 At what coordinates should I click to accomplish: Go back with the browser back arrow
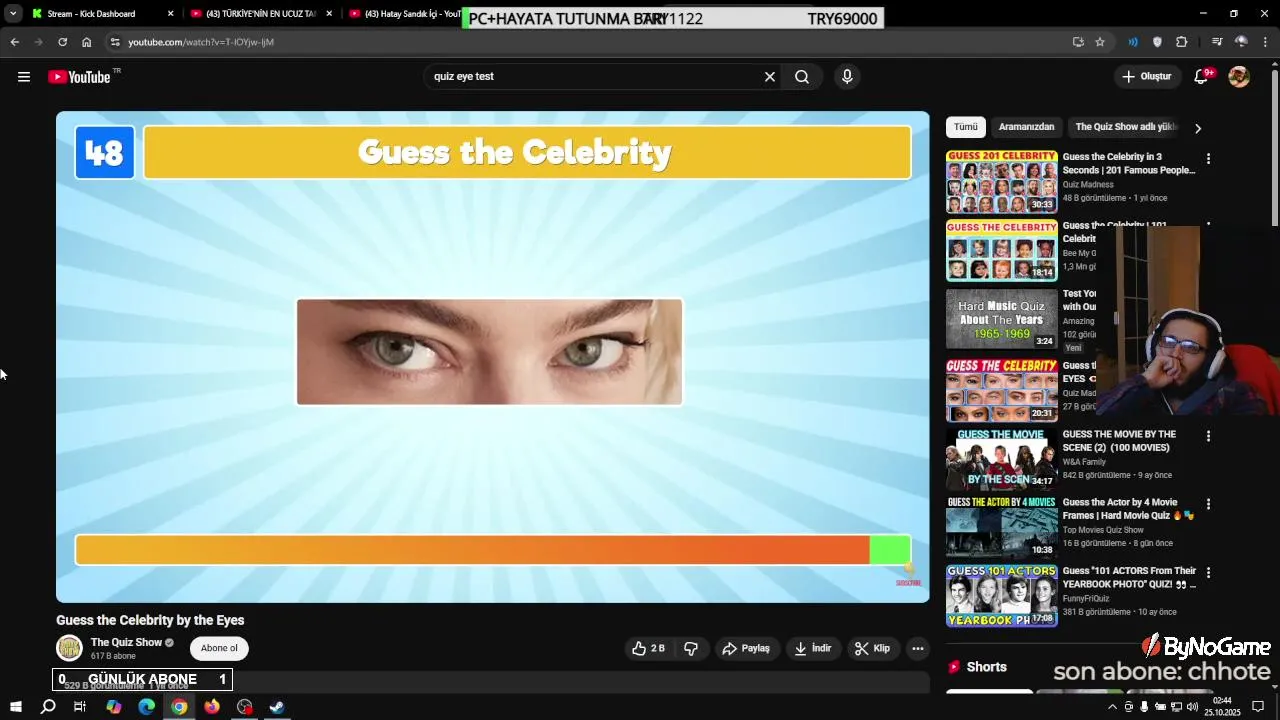[14, 42]
